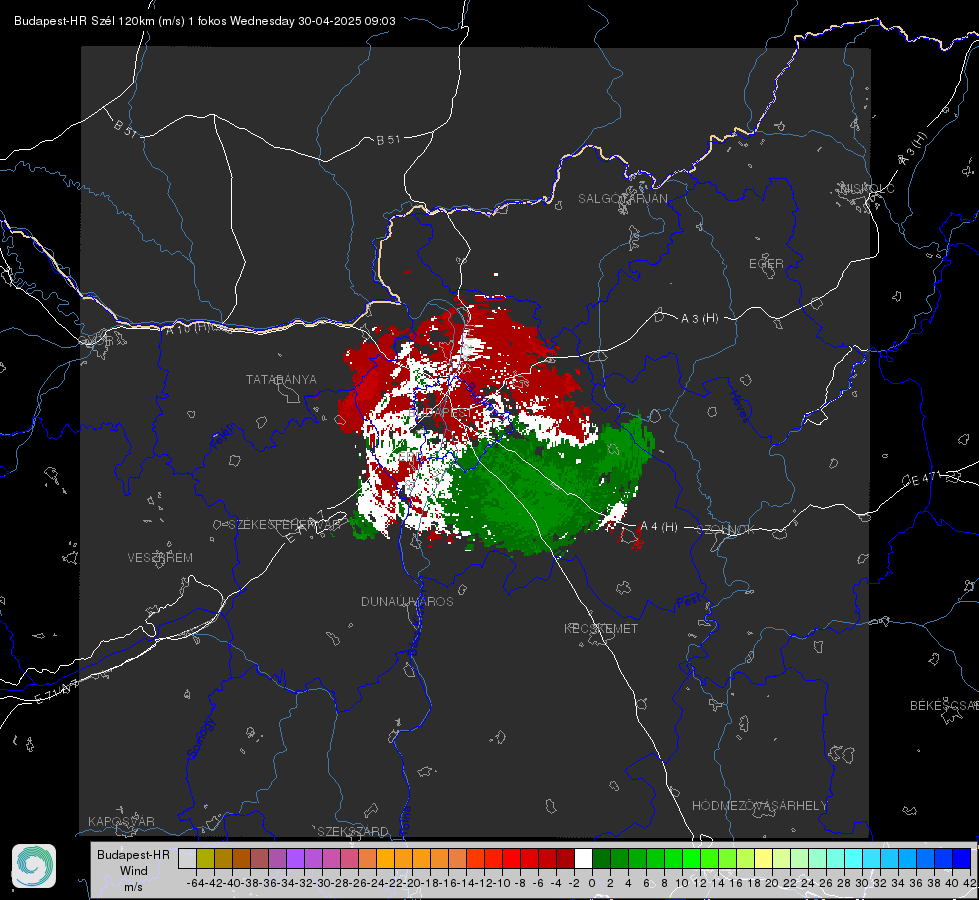Click the EGER city label
The width and height of the screenshot is (979, 900).
pos(766,264)
